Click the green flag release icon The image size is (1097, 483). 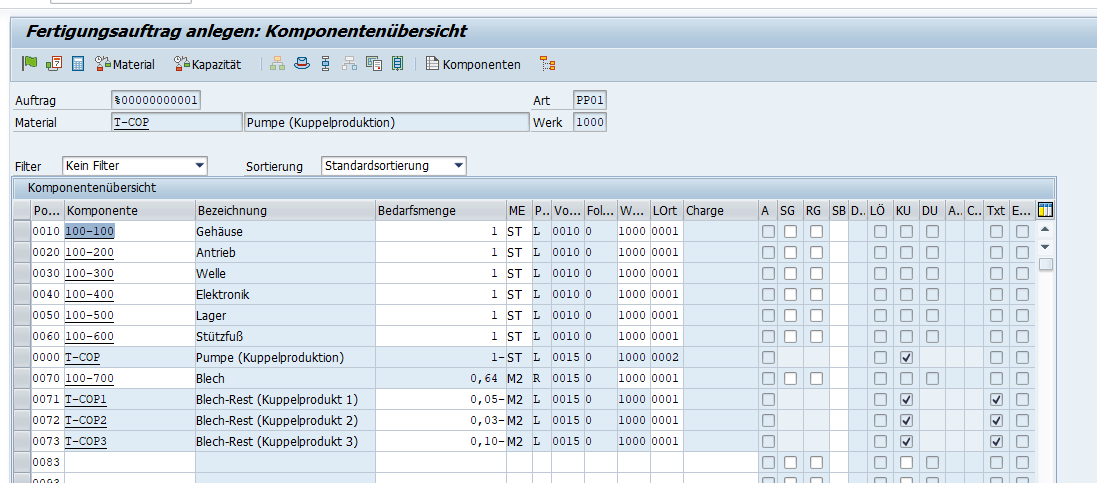[29, 64]
